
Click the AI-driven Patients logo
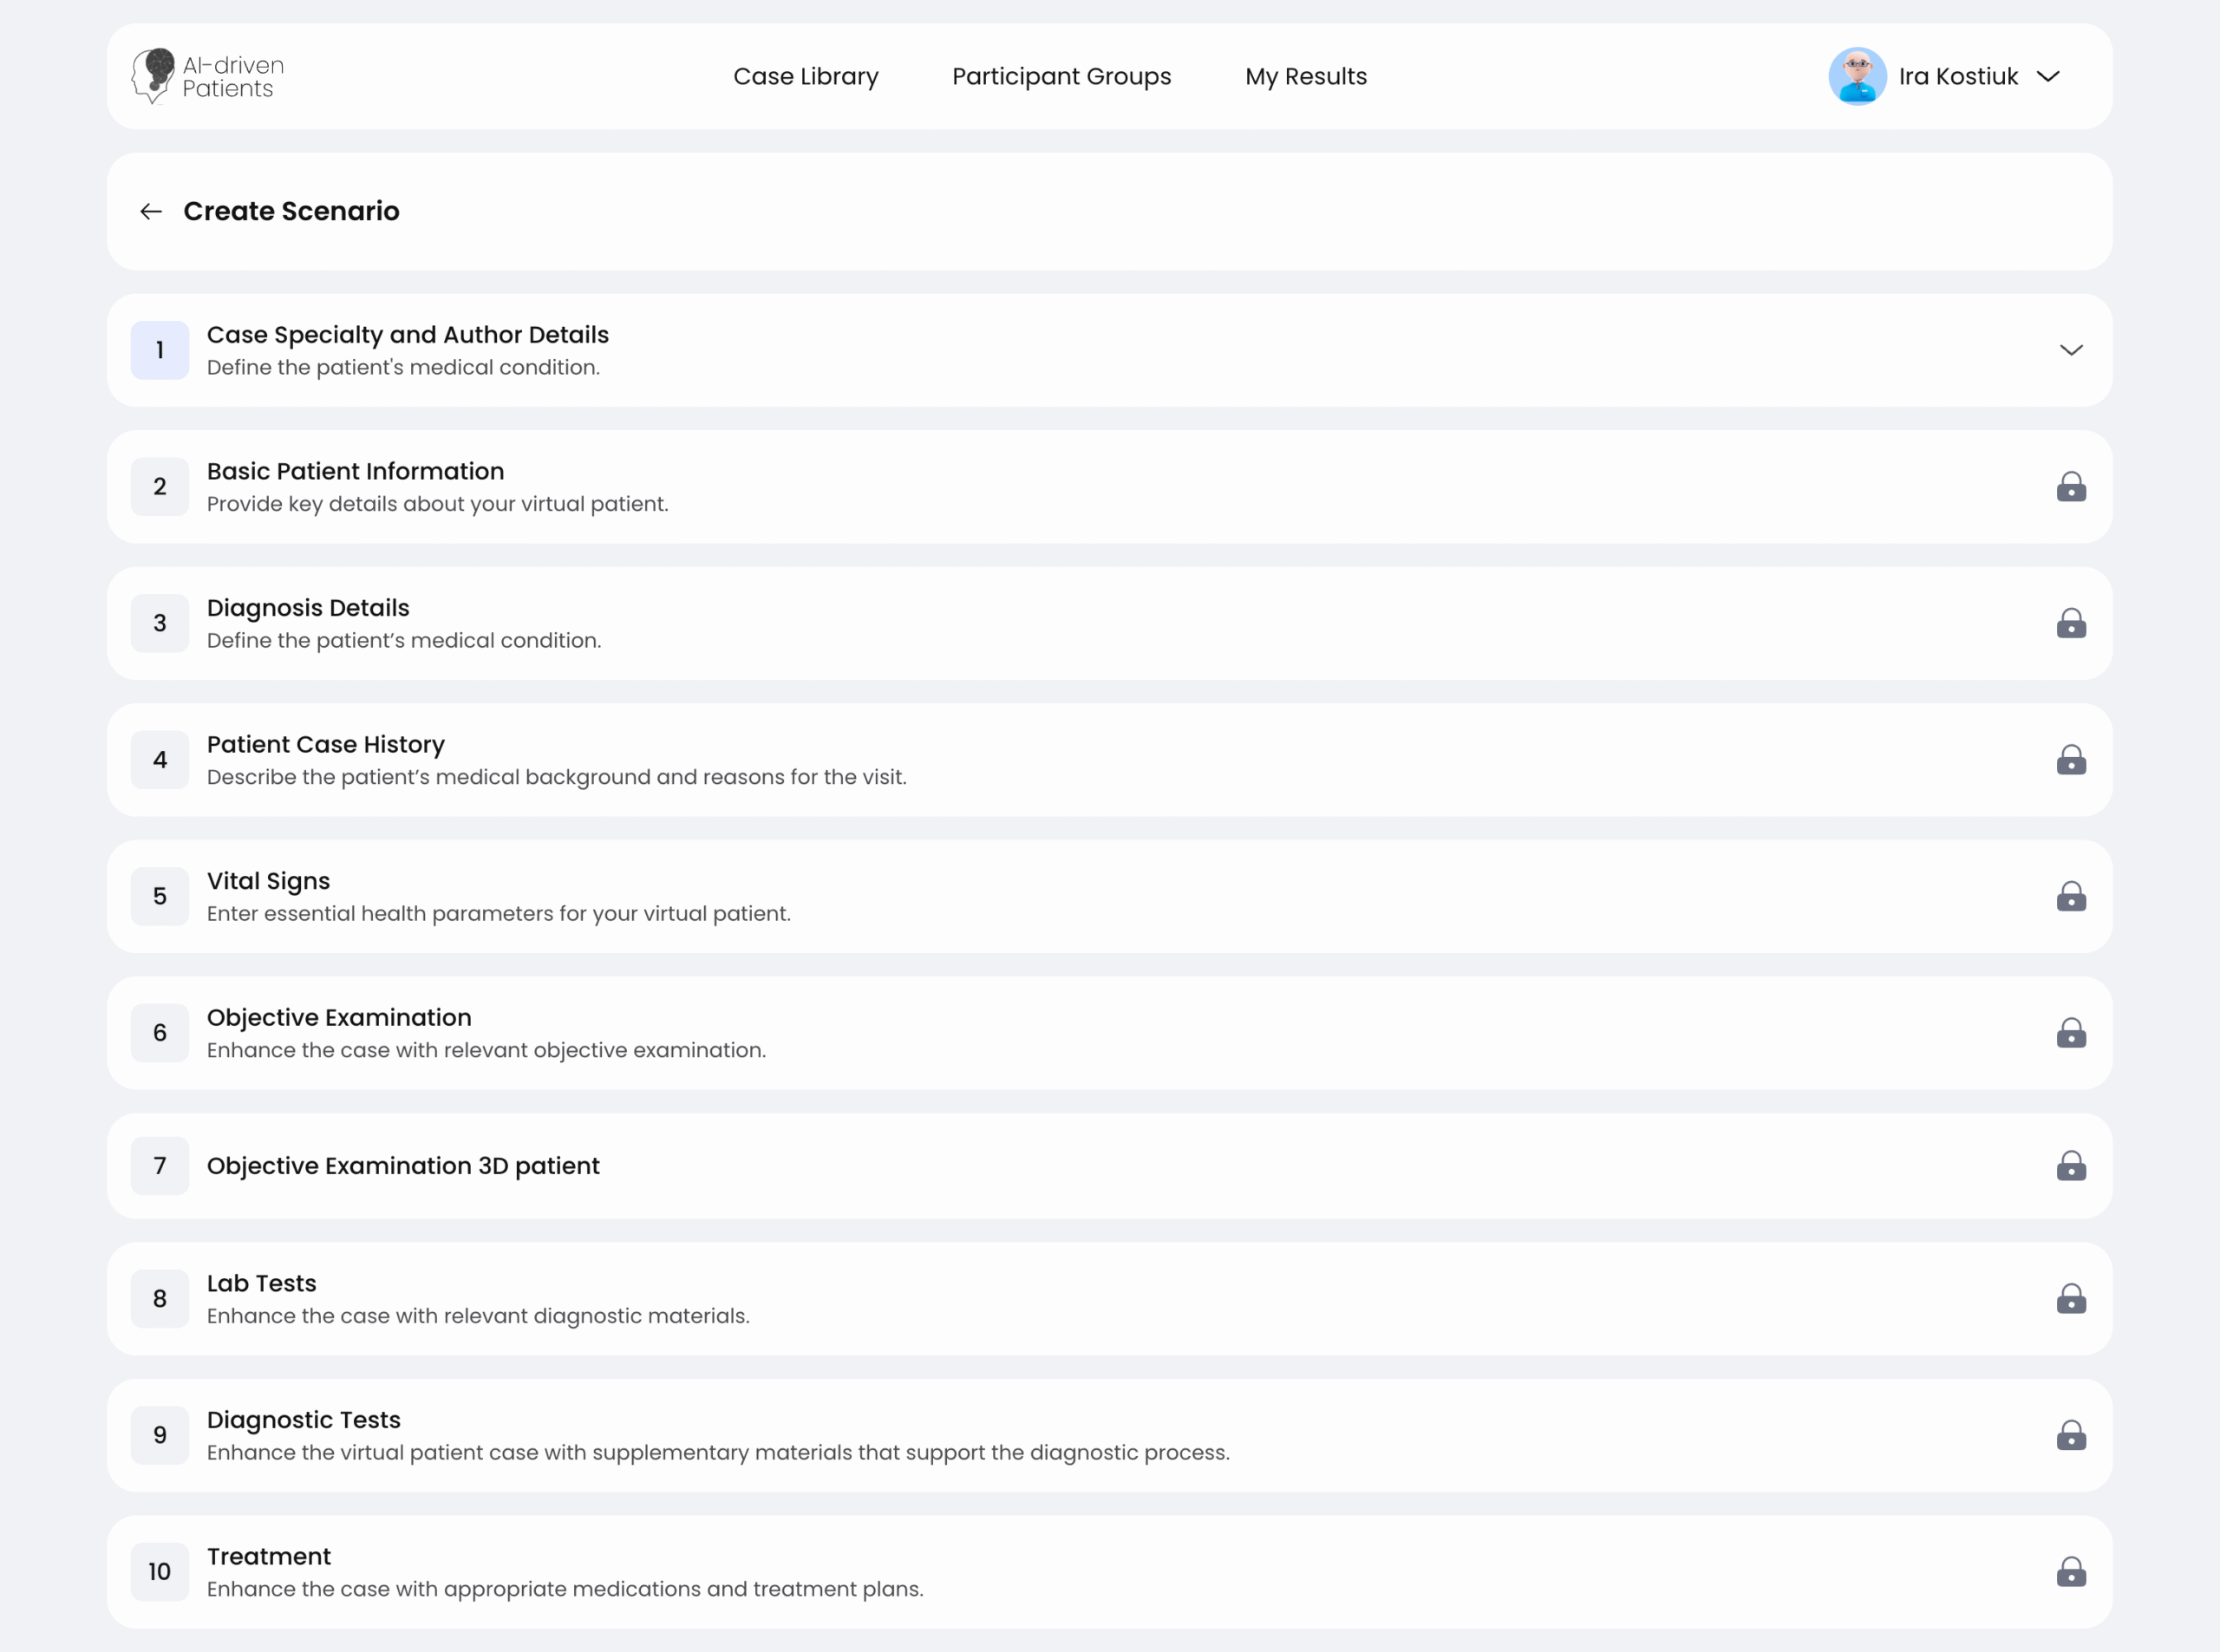pyautogui.click(x=208, y=76)
